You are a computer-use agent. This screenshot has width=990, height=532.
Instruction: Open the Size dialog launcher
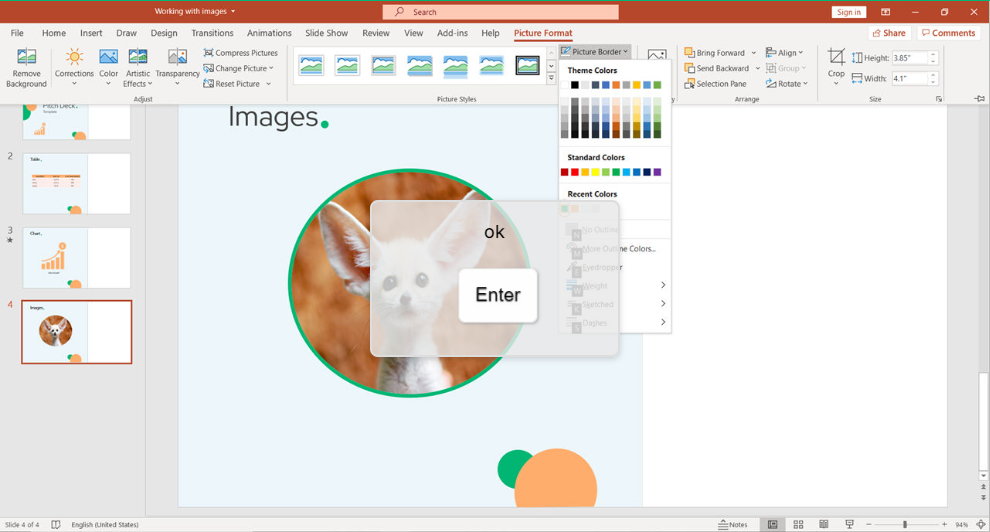[939, 99]
